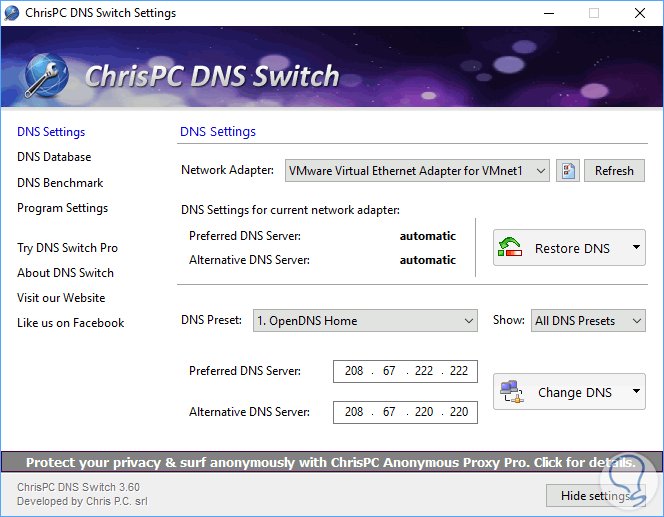The height and width of the screenshot is (517, 664).
Task: Open the DNS Database section
Action: [x=54, y=157]
